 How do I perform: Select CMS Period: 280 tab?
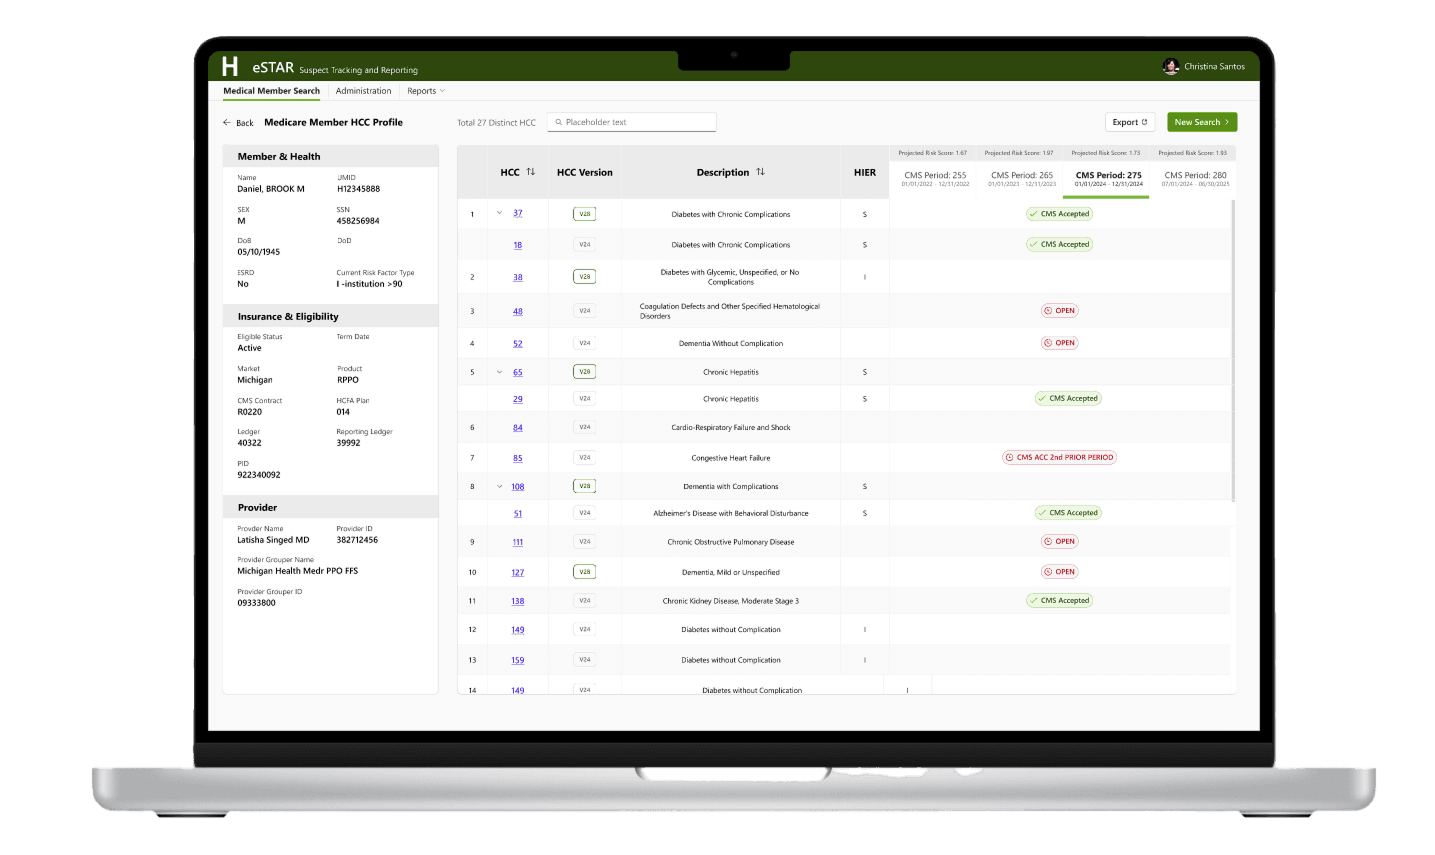click(x=1195, y=178)
